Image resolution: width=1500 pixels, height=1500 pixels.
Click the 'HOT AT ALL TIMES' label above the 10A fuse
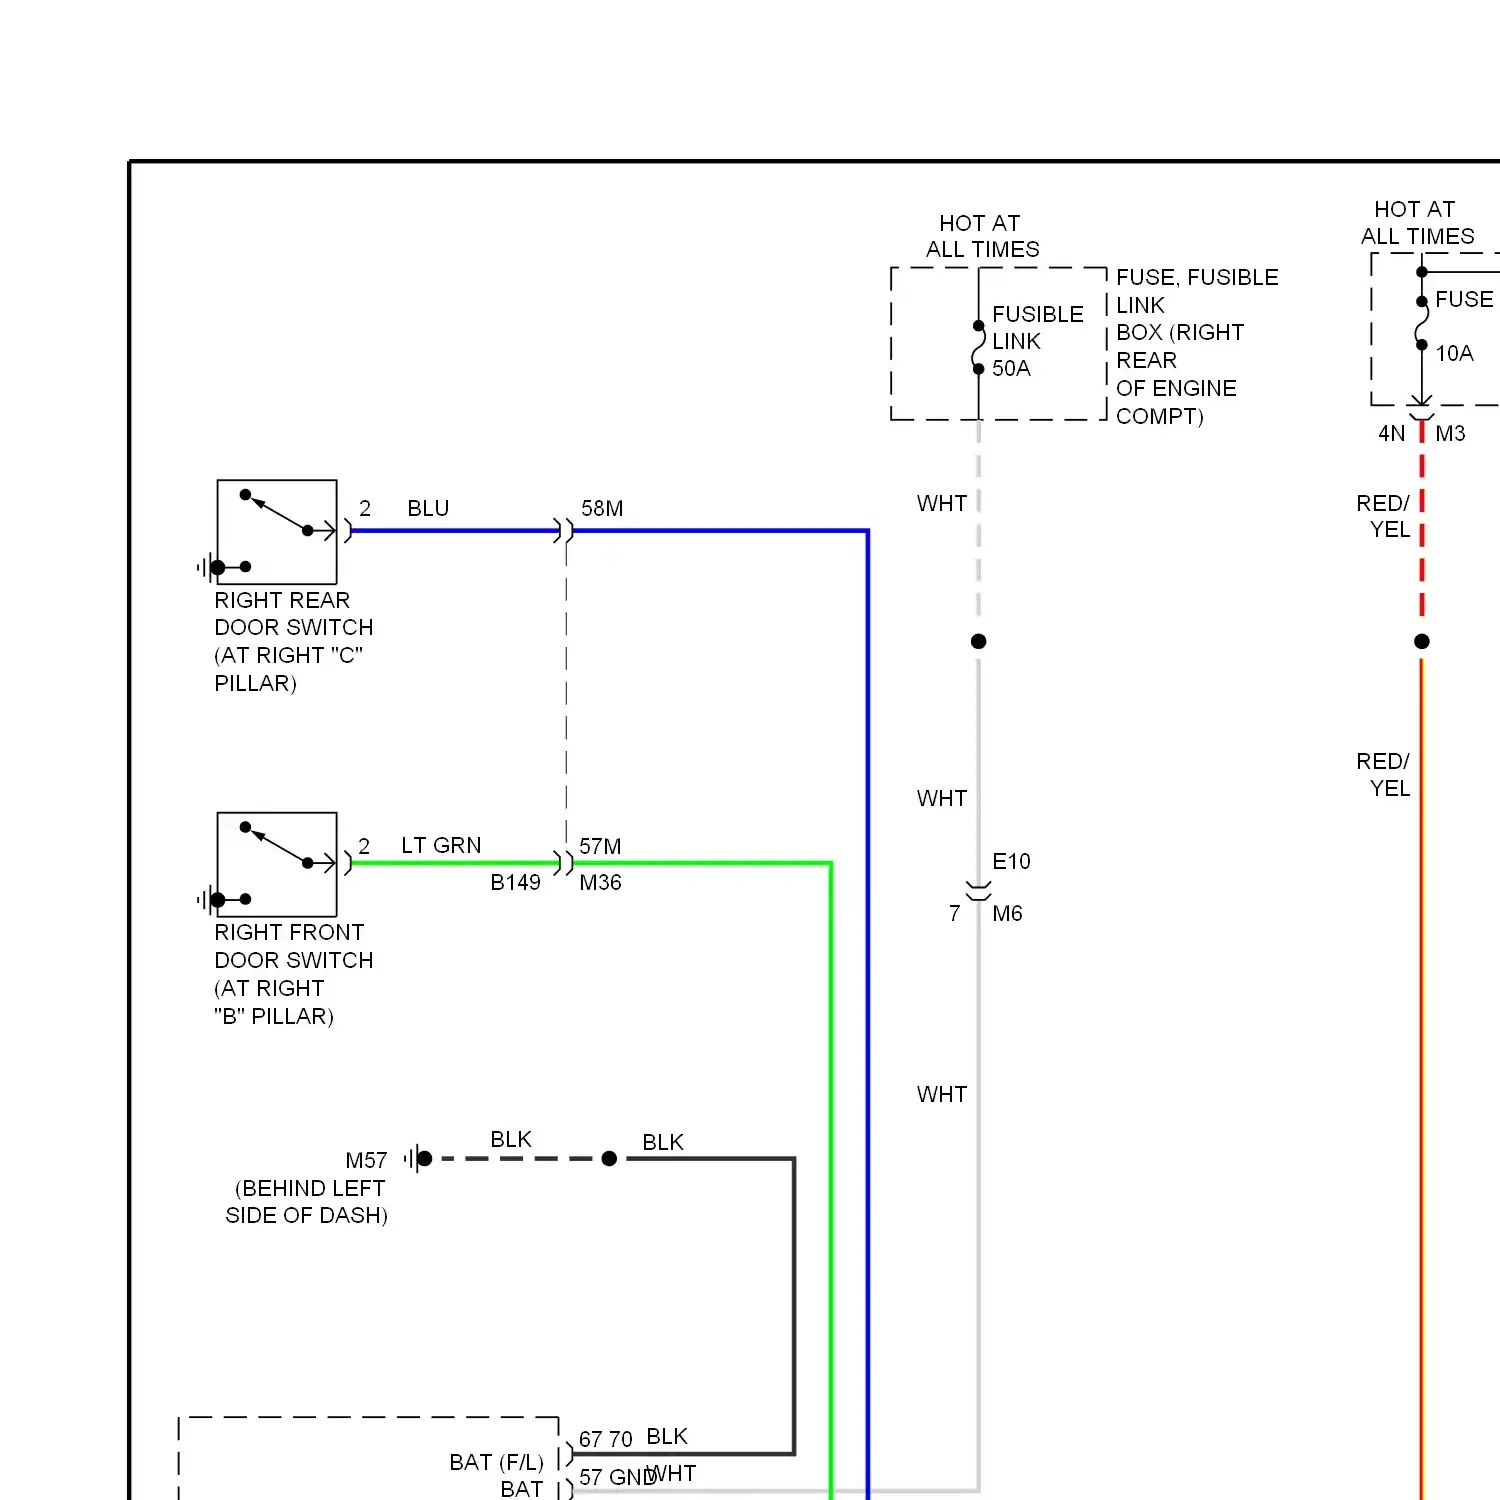(x=1417, y=223)
